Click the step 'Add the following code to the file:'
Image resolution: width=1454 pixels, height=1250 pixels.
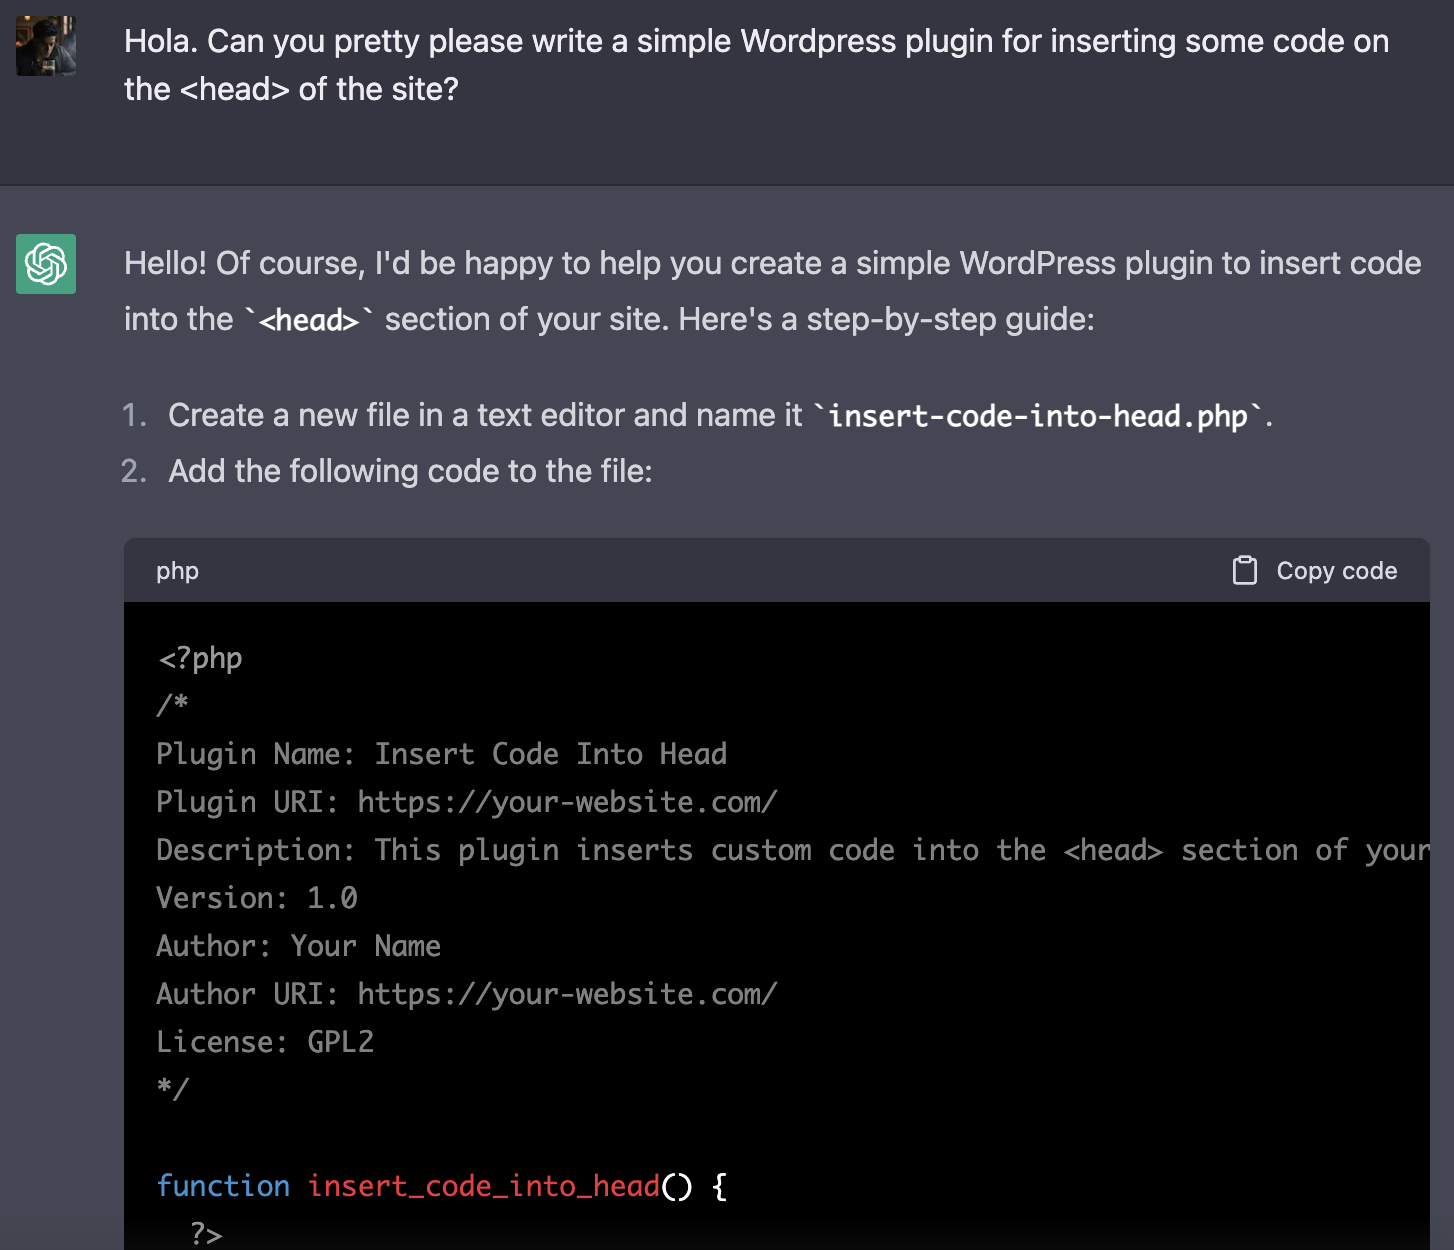(x=410, y=471)
